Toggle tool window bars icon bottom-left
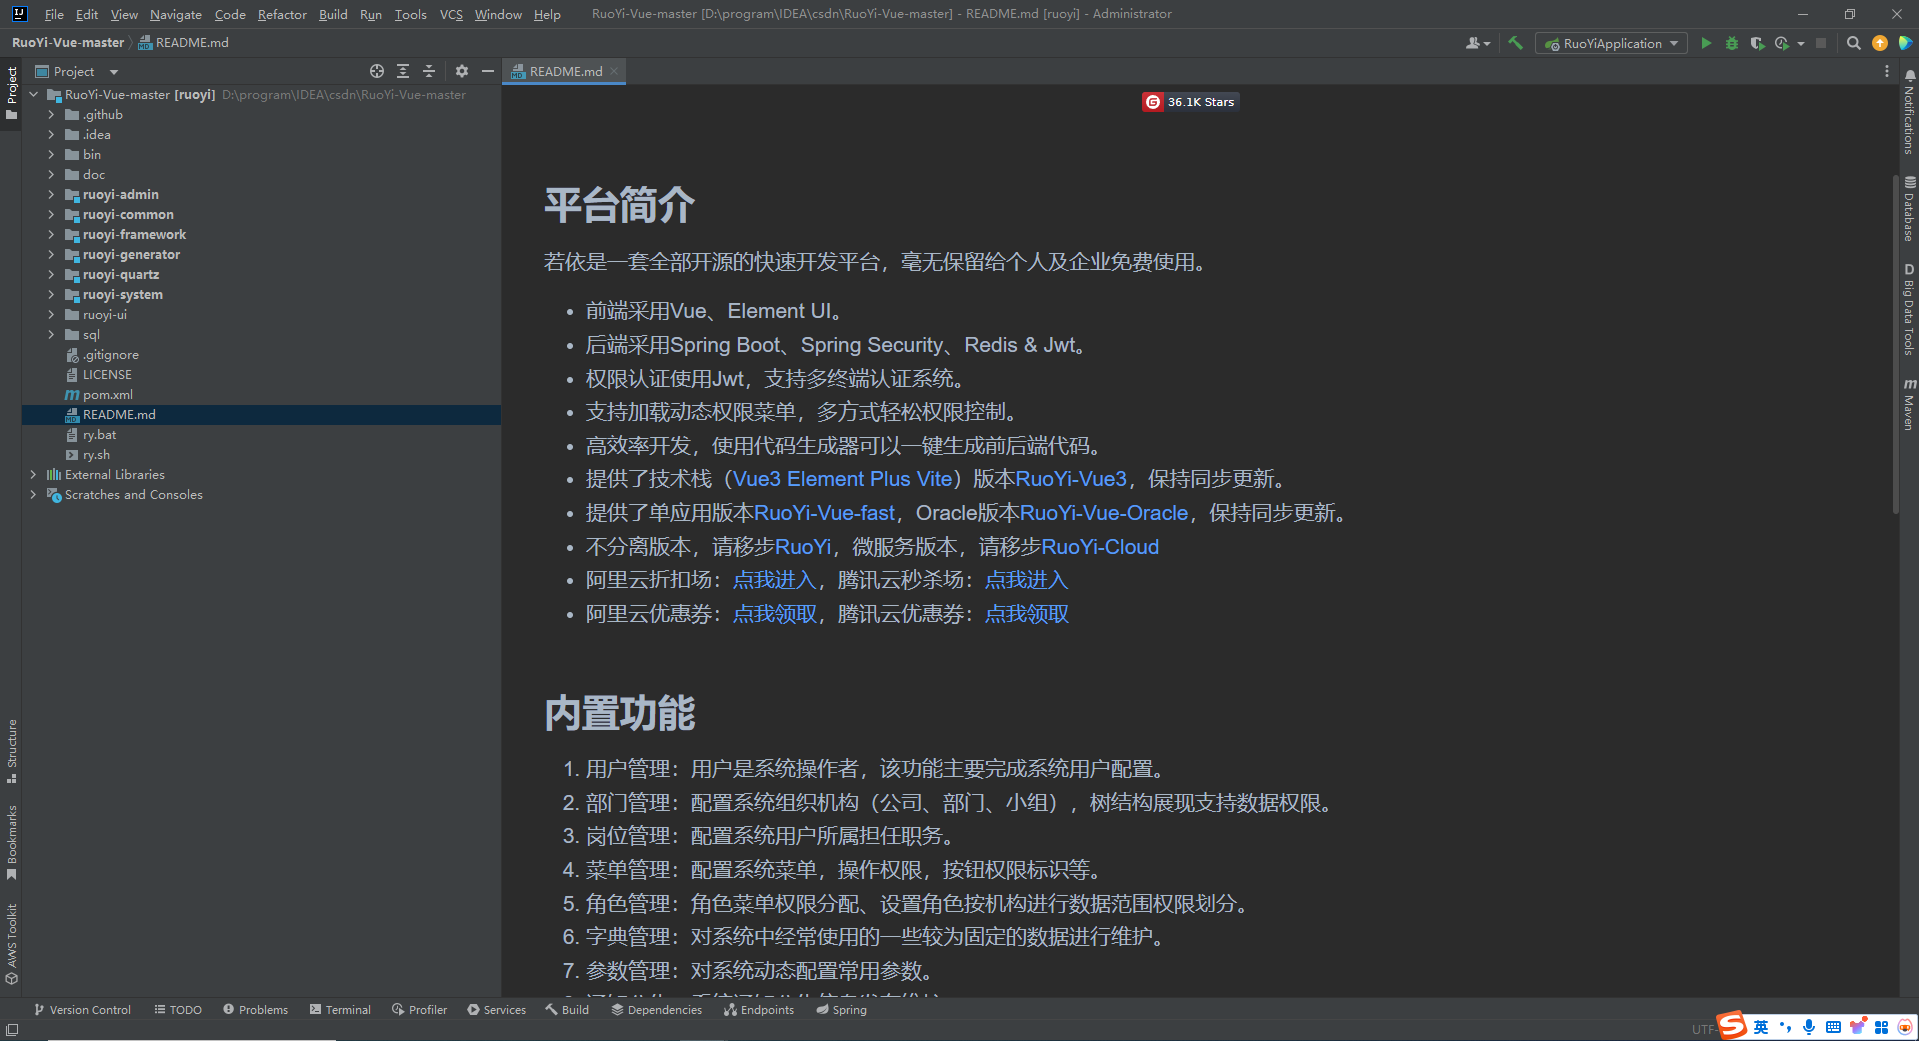Image resolution: width=1919 pixels, height=1041 pixels. coord(11,1030)
